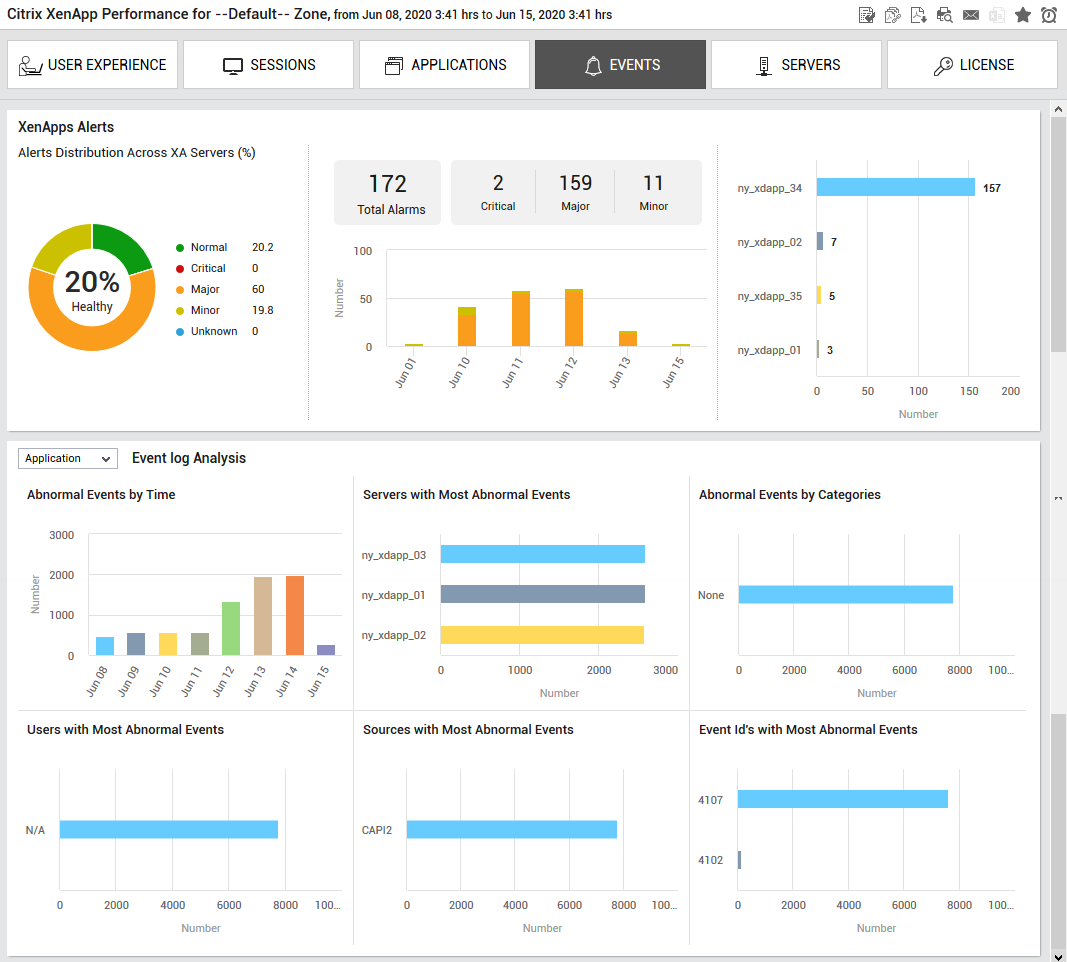Download the report as PDF

click(918, 15)
